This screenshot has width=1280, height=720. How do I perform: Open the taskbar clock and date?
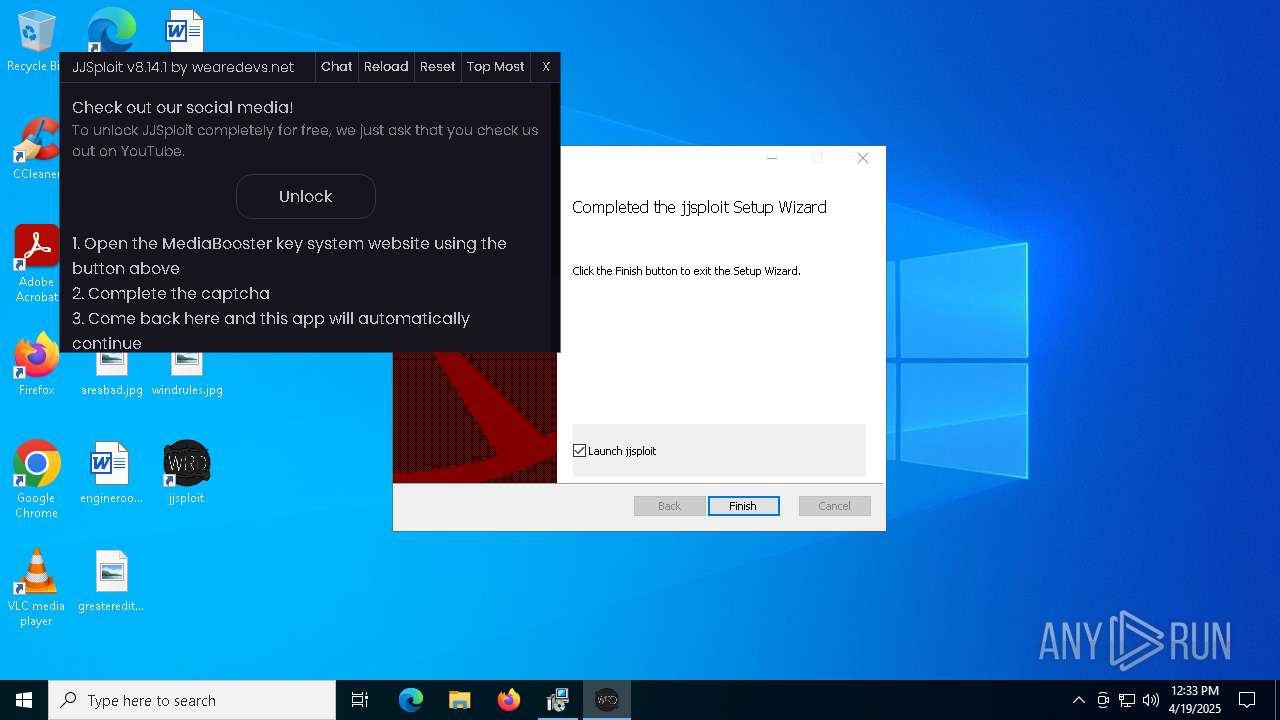(1195, 700)
